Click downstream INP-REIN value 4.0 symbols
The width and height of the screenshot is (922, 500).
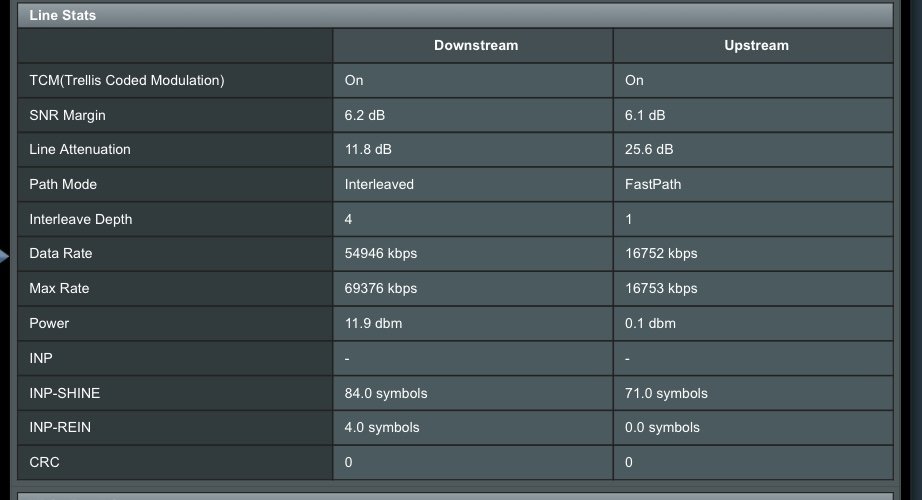pos(382,428)
